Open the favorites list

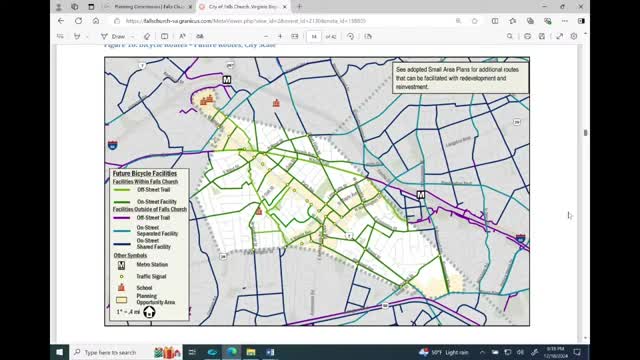pos(513,21)
